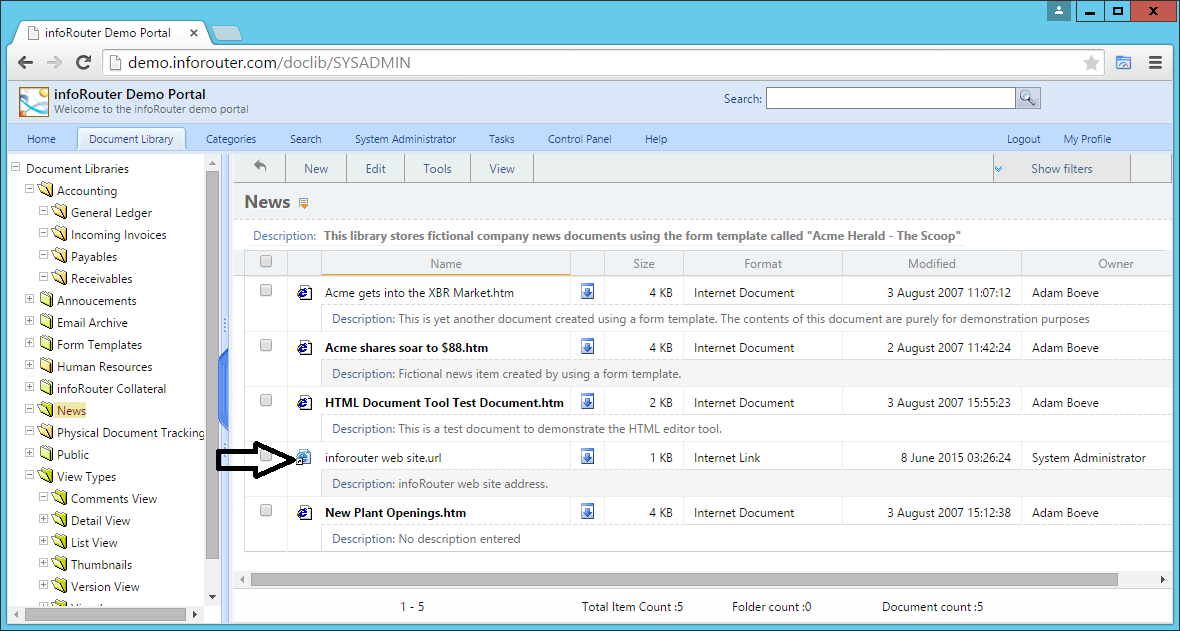Check the box for HTML Document Tool Test Document

point(266,400)
